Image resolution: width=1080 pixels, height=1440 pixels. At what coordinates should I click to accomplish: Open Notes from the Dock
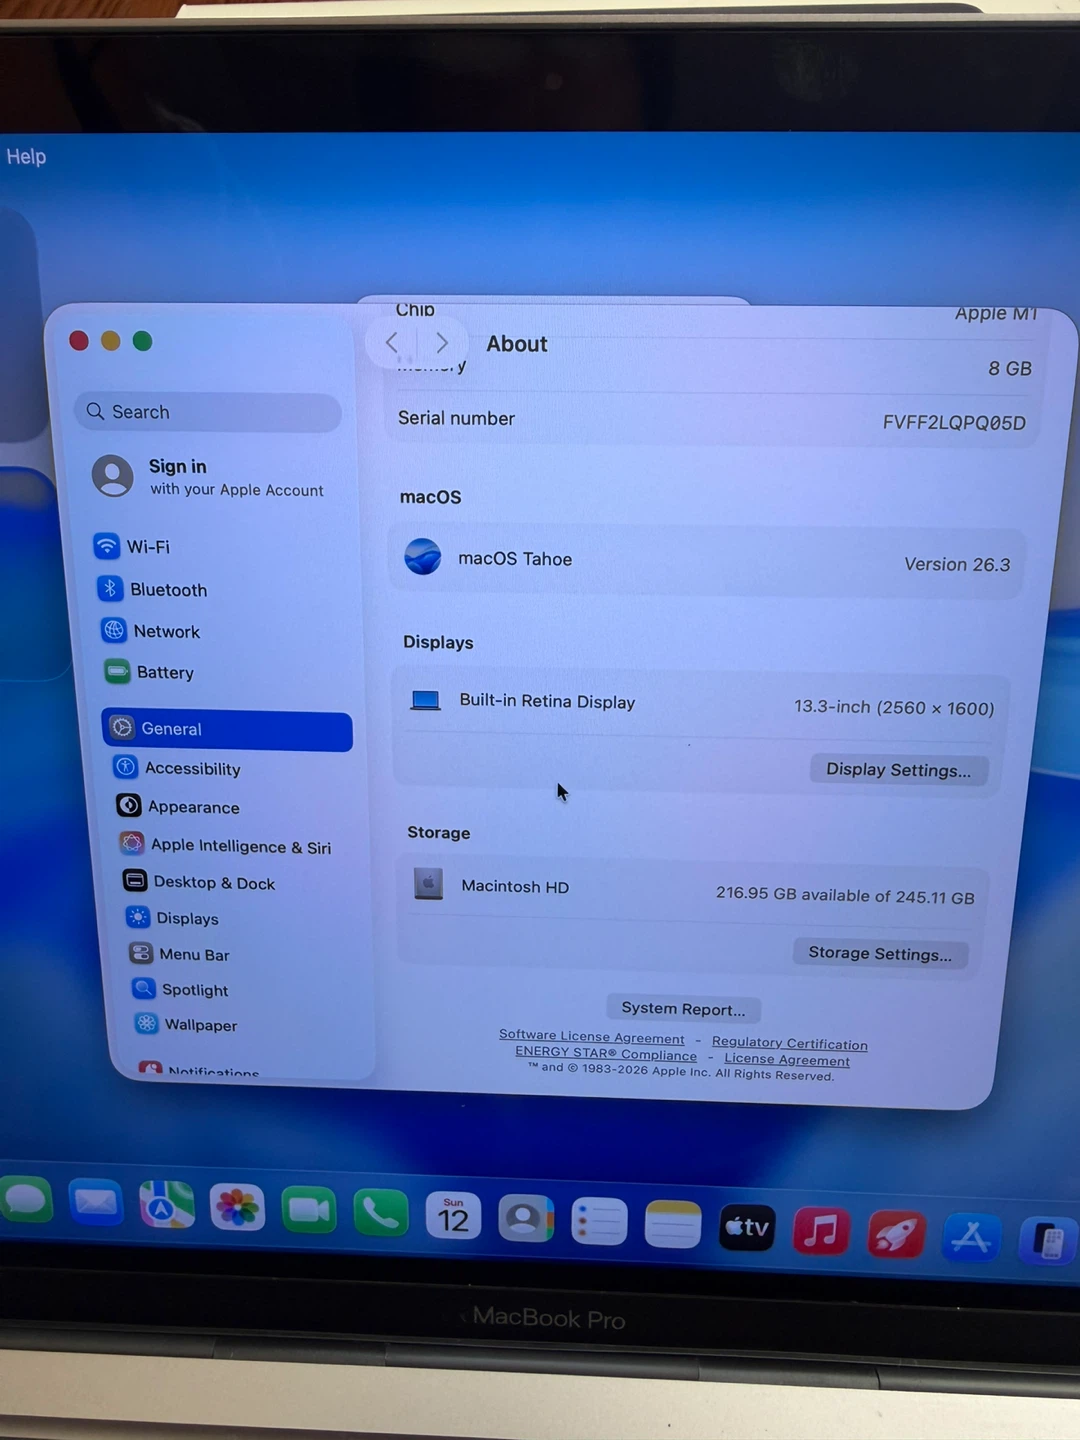[673, 1225]
